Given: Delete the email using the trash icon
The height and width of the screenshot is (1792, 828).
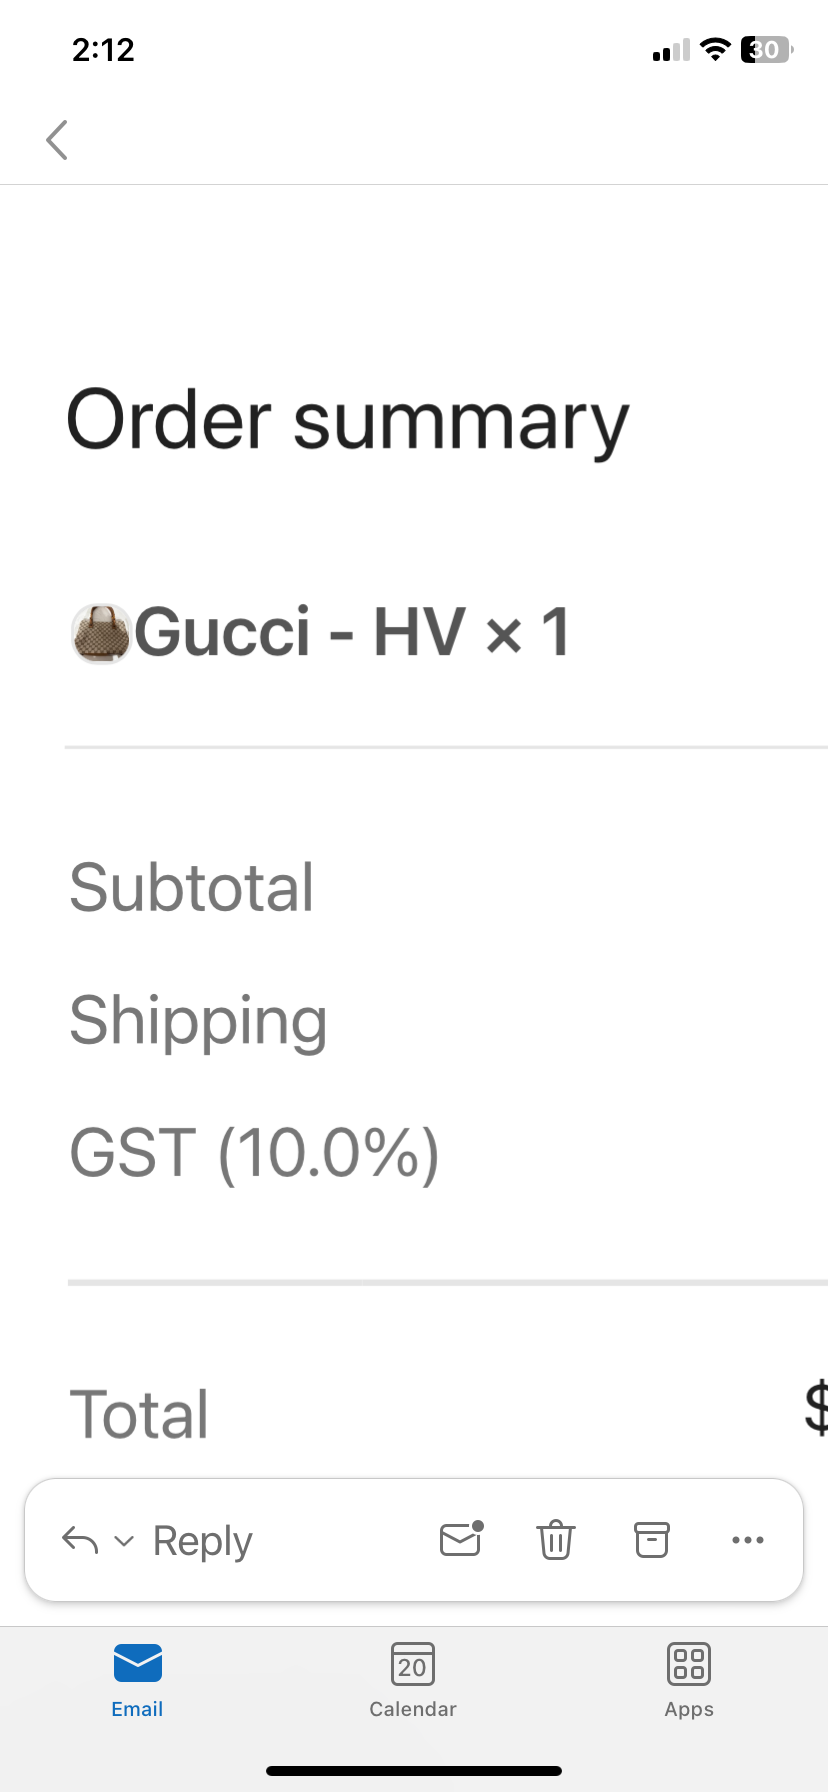Looking at the screenshot, I should pyautogui.click(x=555, y=1540).
